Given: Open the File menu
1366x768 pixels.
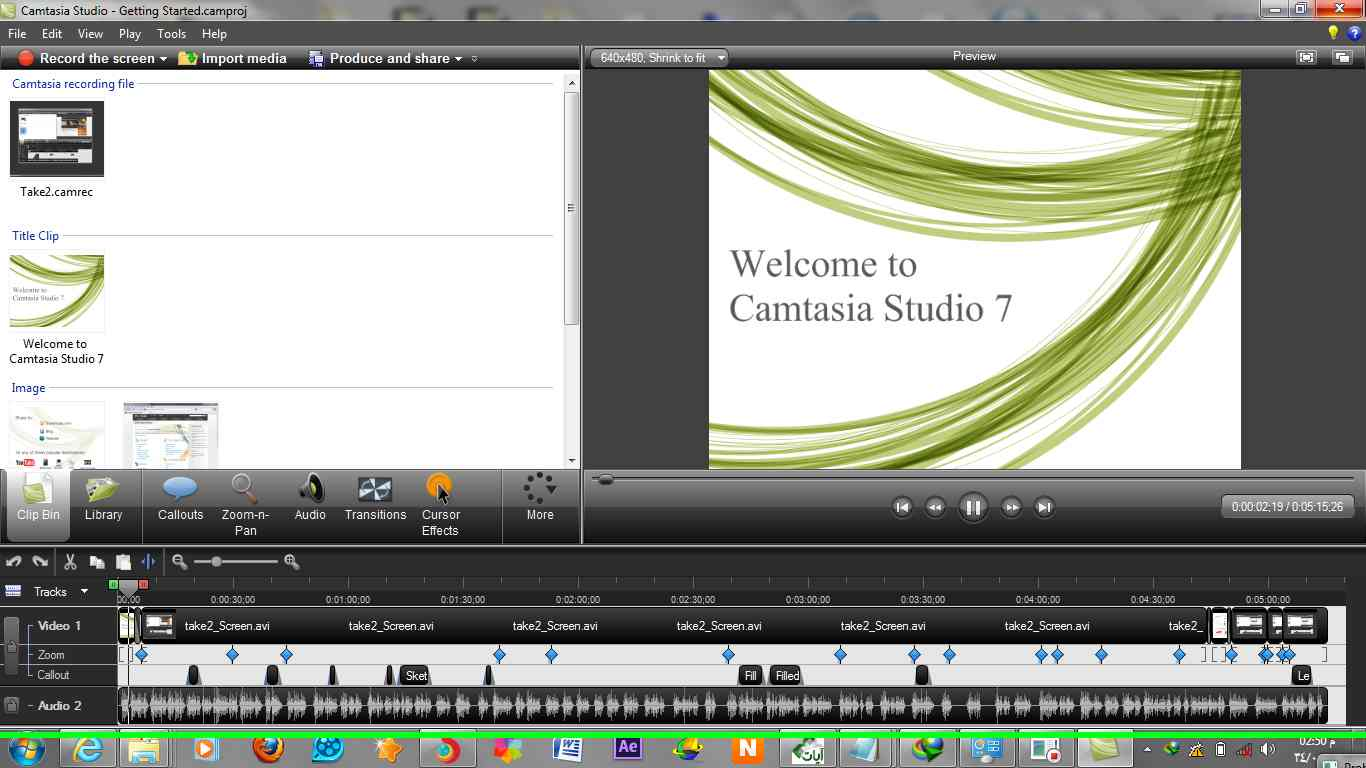Looking at the screenshot, I should point(17,33).
